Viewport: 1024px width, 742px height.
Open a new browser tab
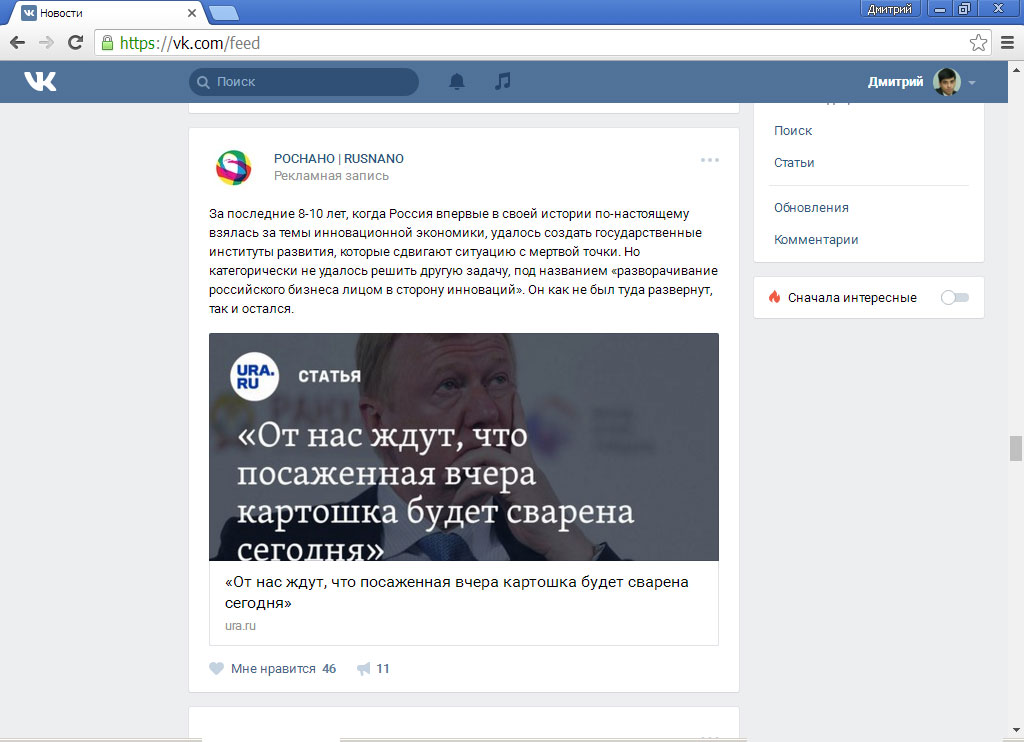224,13
